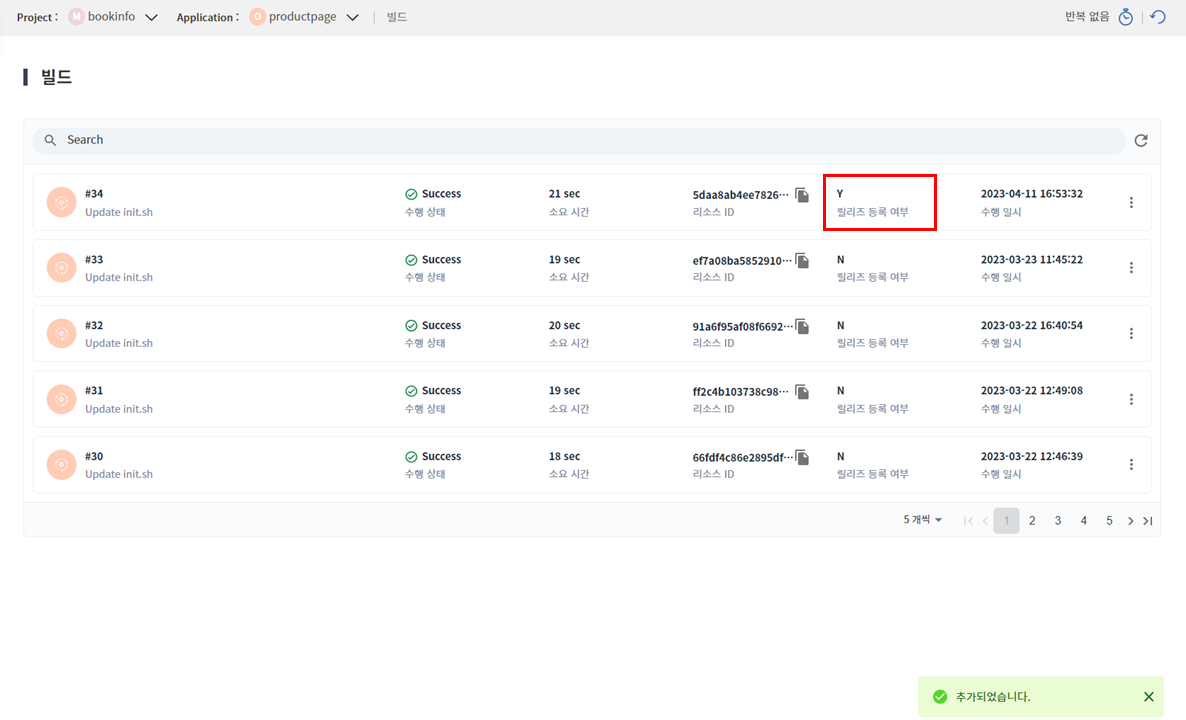Go to next page arrow
Viewport: 1186px width, 720px height.
[1130, 520]
